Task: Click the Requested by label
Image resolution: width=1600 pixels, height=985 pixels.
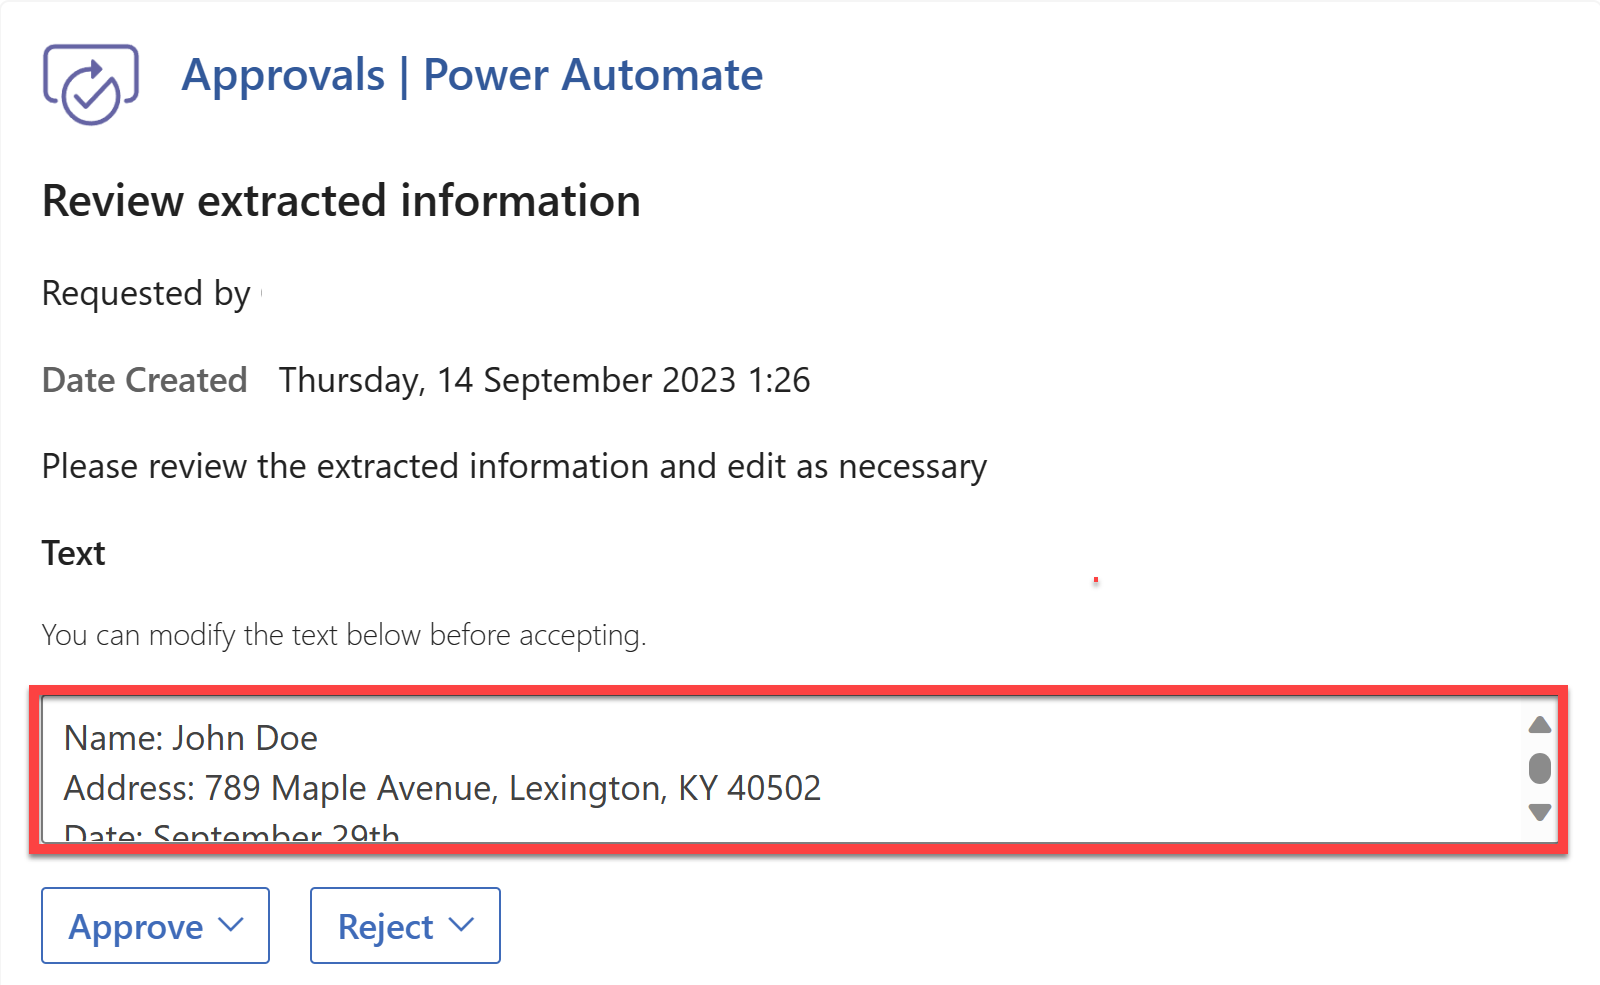Action: click(146, 294)
